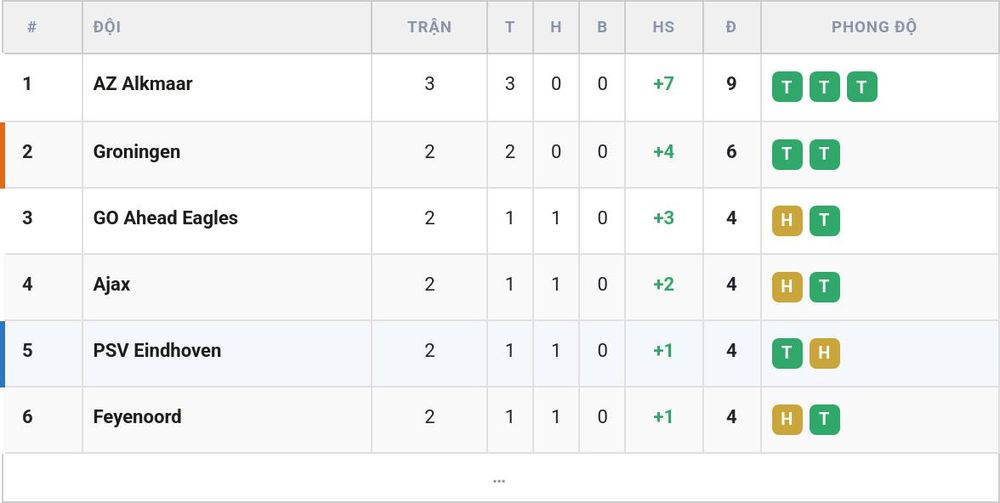Click GO Ahead Eagles' yellow H form badge
Image resolution: width=1000 pixels, height=503 pixels.
(787, 221)
